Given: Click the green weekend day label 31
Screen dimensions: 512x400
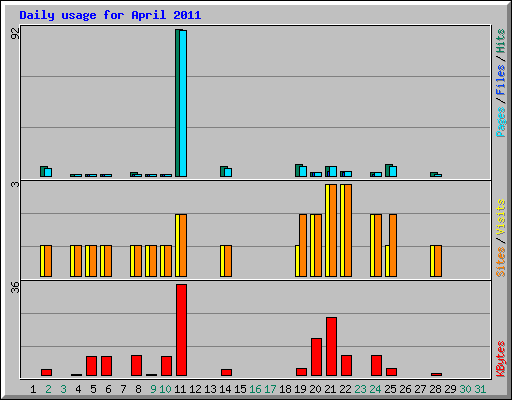Looking at the screenshot, I should [x=480, y=389].
